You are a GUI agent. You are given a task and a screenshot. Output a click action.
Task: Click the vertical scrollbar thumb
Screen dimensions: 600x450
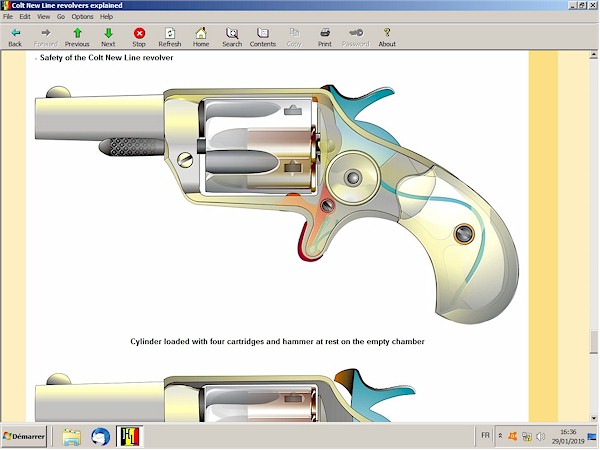tap(593, 343)
